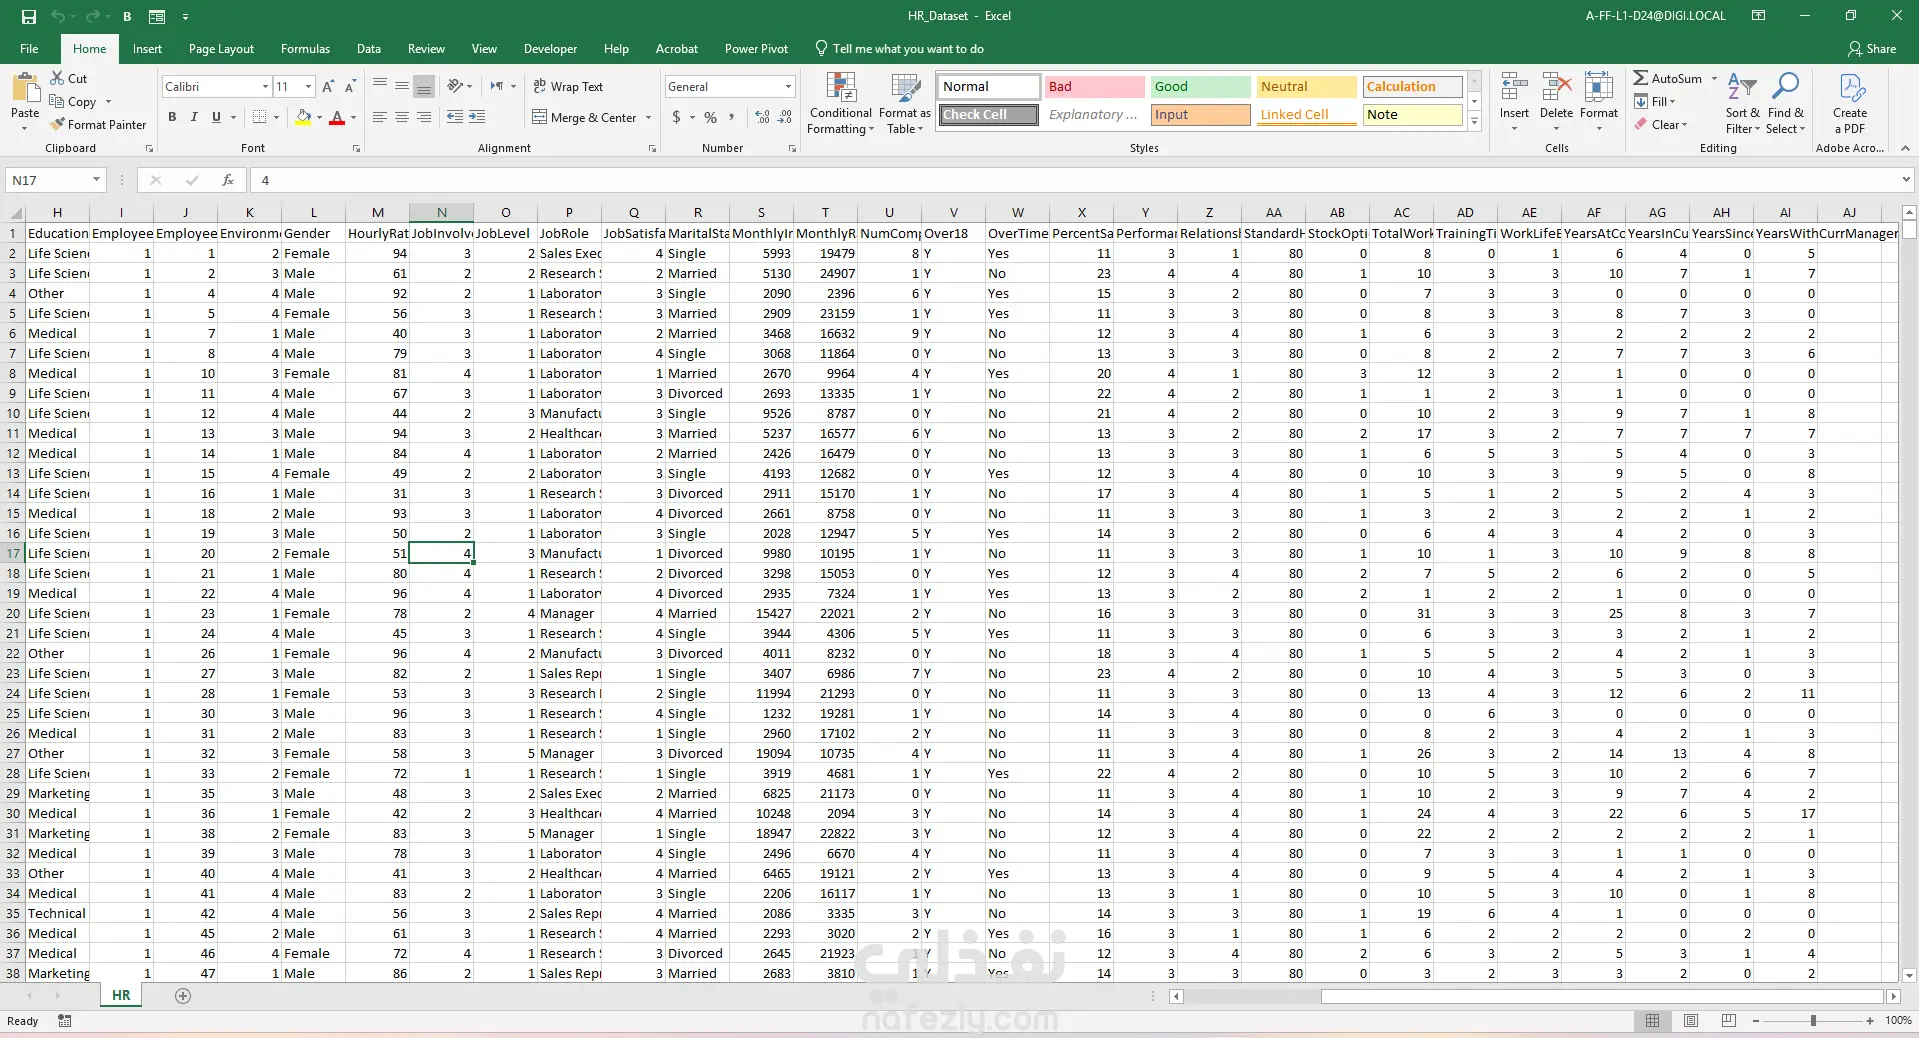Click the font color A swatch
This screenshot has height=1038, width=1919.
337,118
